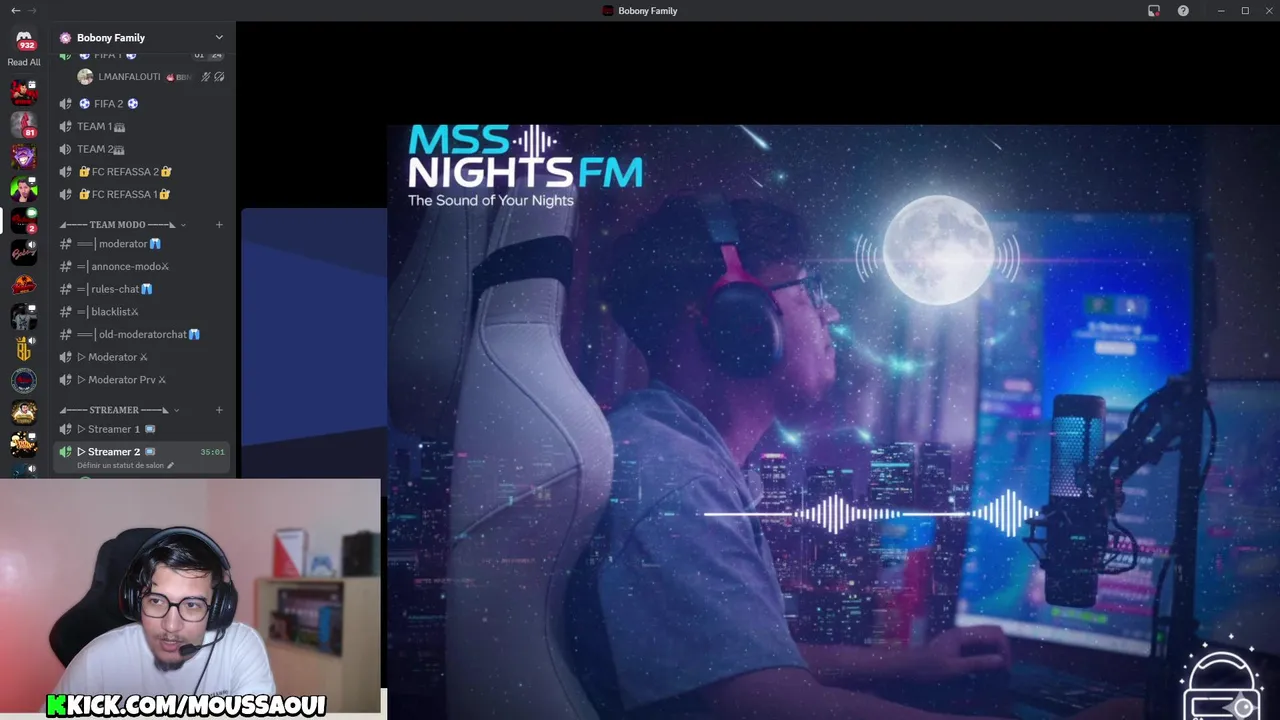Viewport: 1280px width, 720px height.
Task: Go back with the left arrow
Action: 15,11
